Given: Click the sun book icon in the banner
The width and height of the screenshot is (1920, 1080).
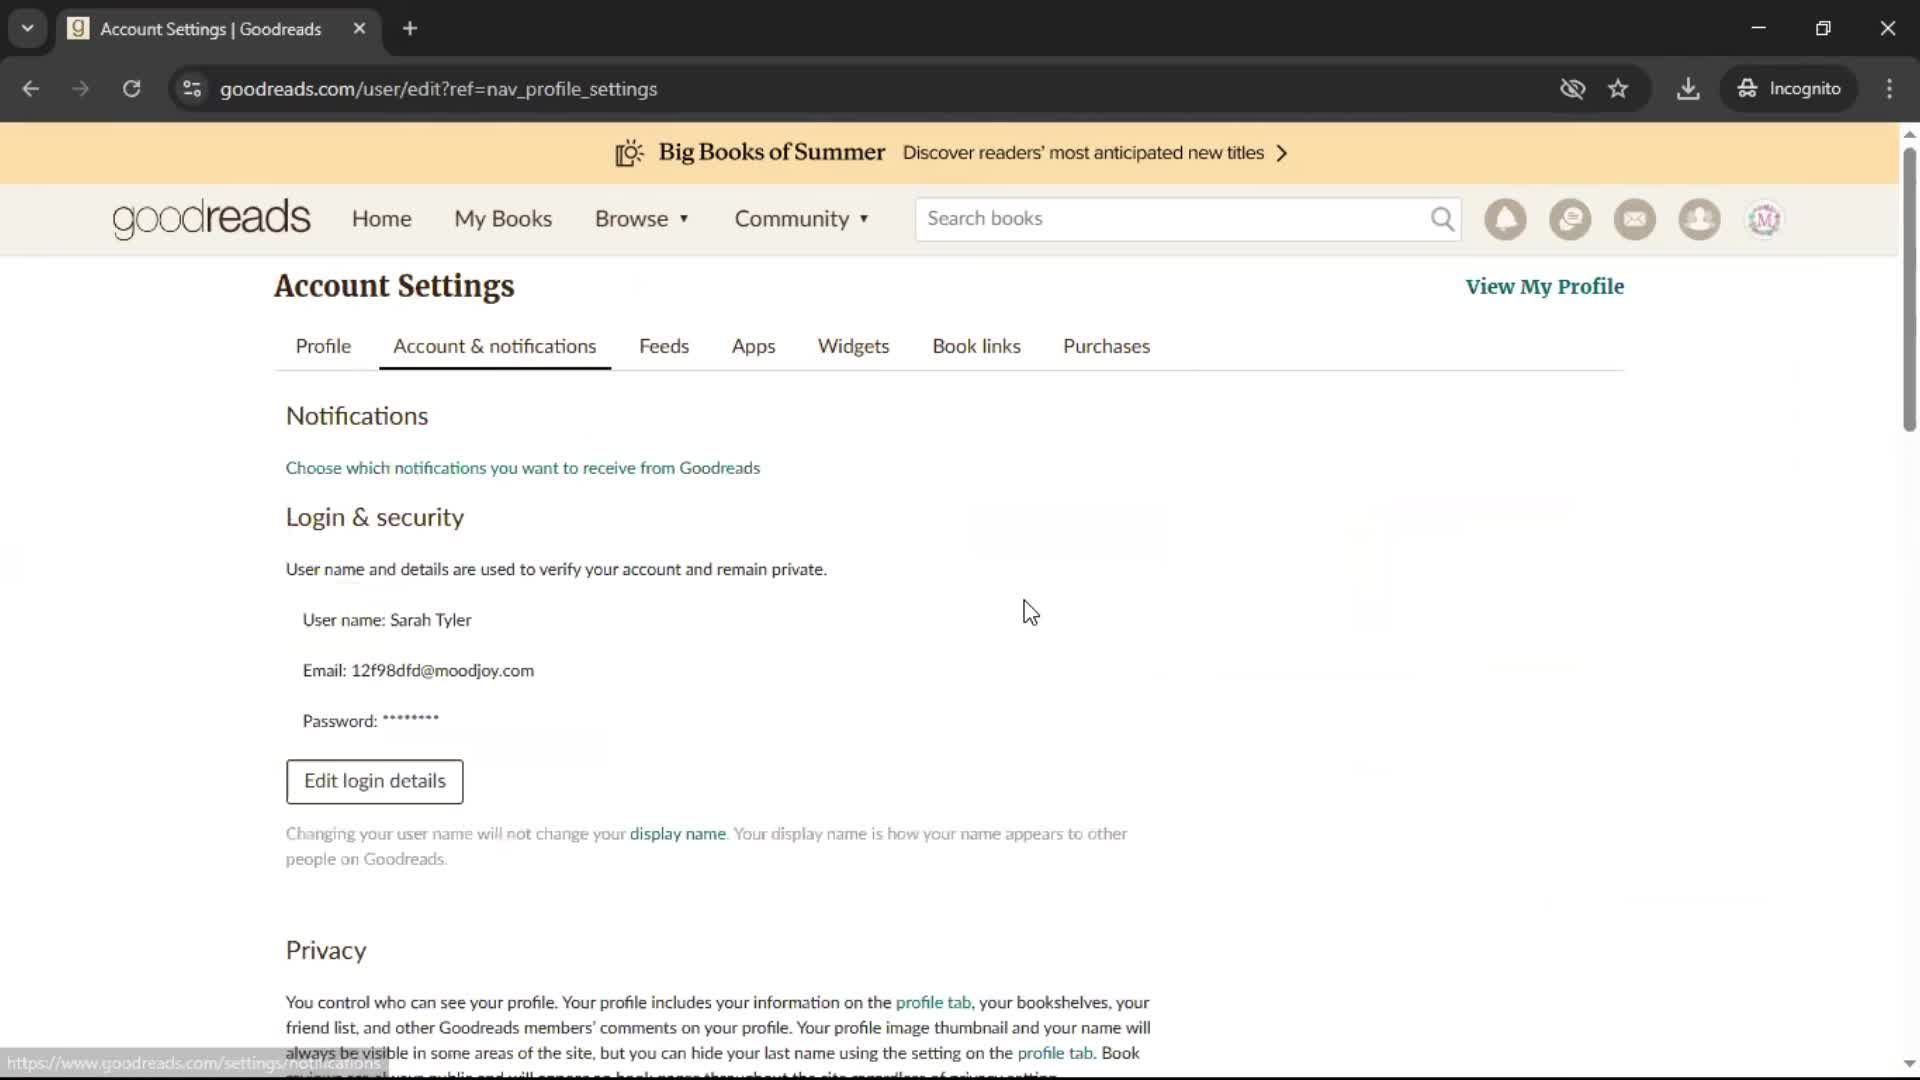Looking at the screenshot, I should coord(629,153).
